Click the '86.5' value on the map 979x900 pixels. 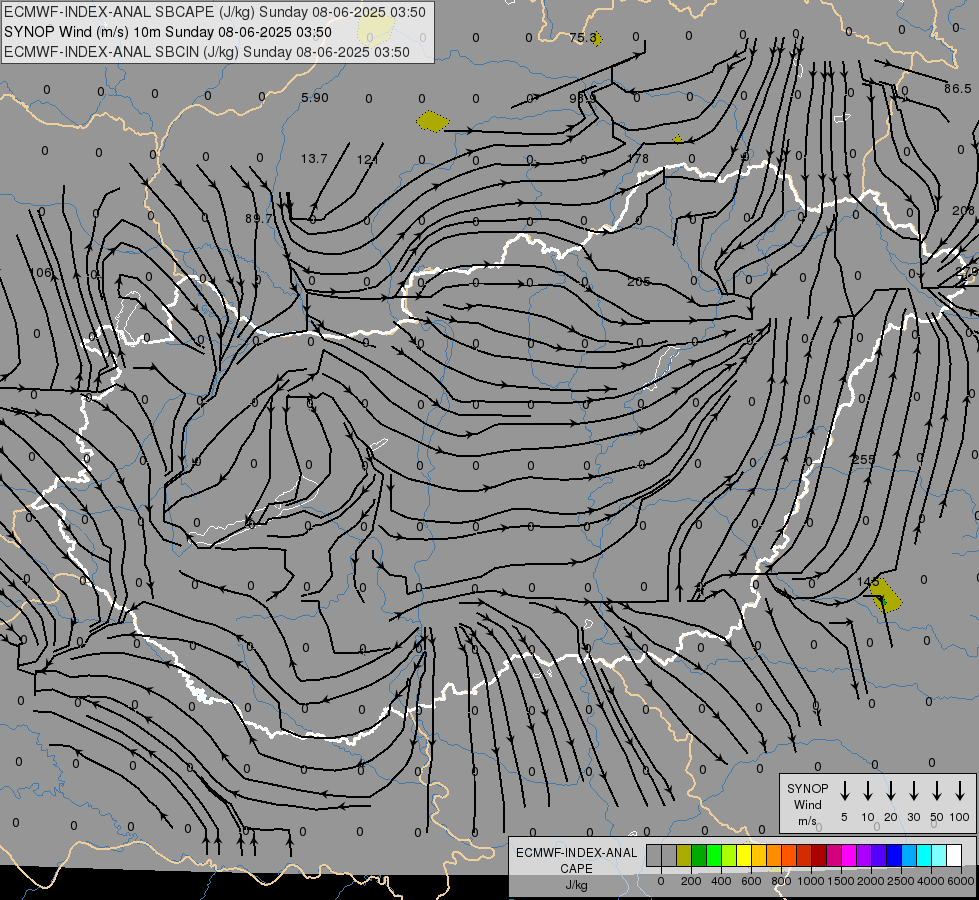[x=958, y=89]
